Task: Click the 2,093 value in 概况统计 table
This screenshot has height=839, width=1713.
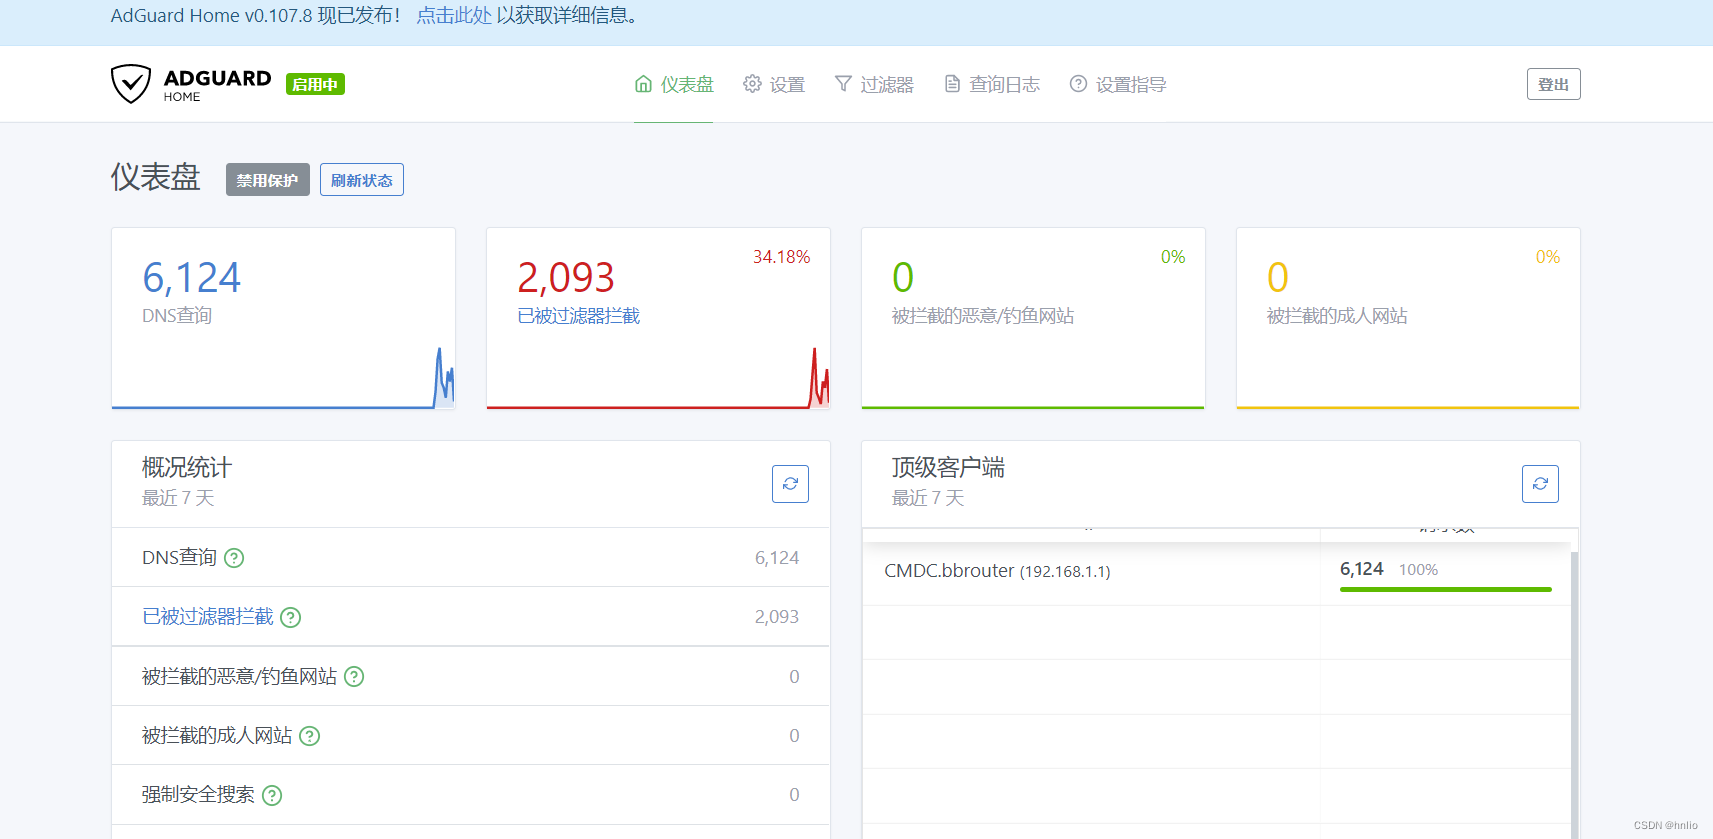Action: pyautogui.click(x=777, y=617)
